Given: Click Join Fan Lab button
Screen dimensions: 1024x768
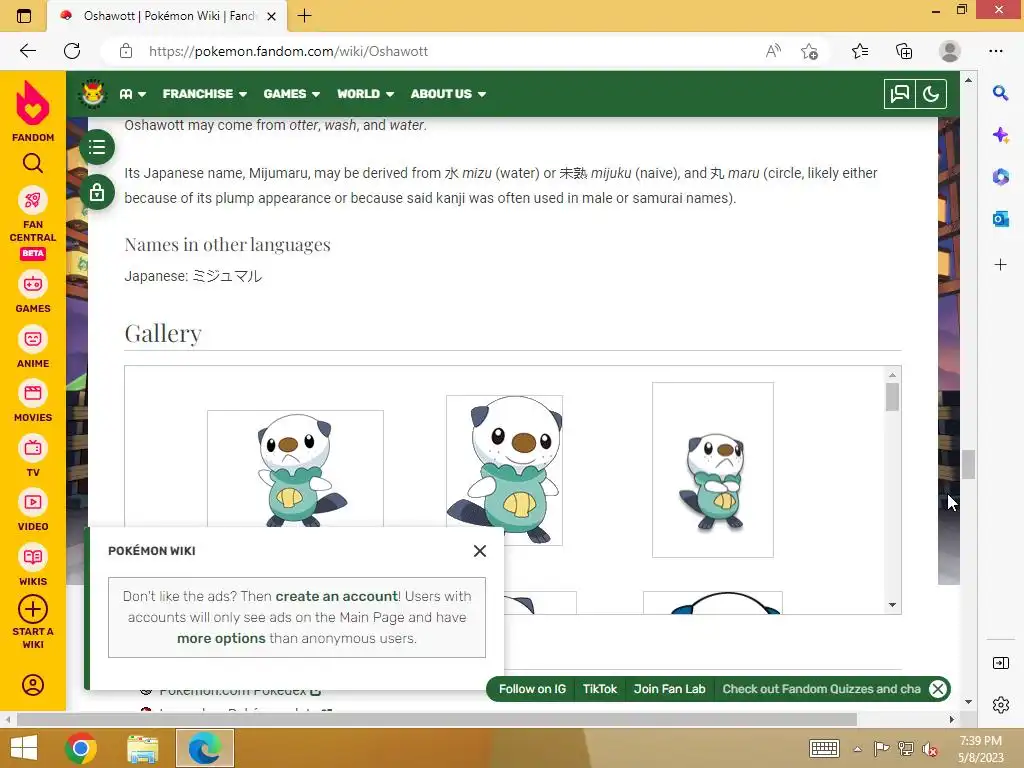Looking at the screenshot, I should click(x=669, y=689).
